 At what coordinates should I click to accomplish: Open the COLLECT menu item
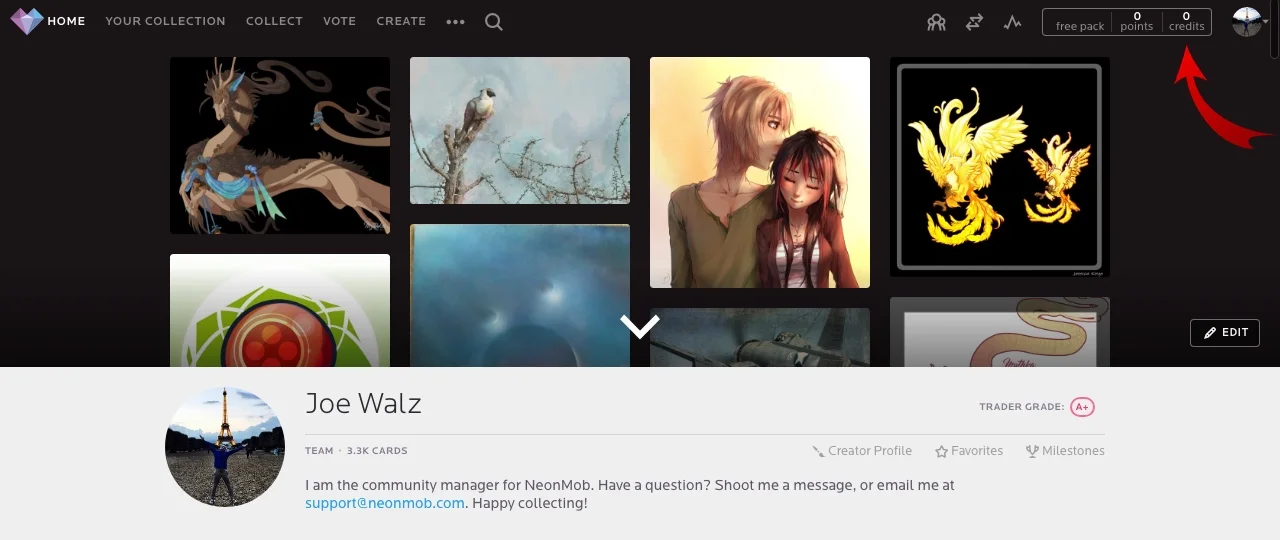point(274,21)
